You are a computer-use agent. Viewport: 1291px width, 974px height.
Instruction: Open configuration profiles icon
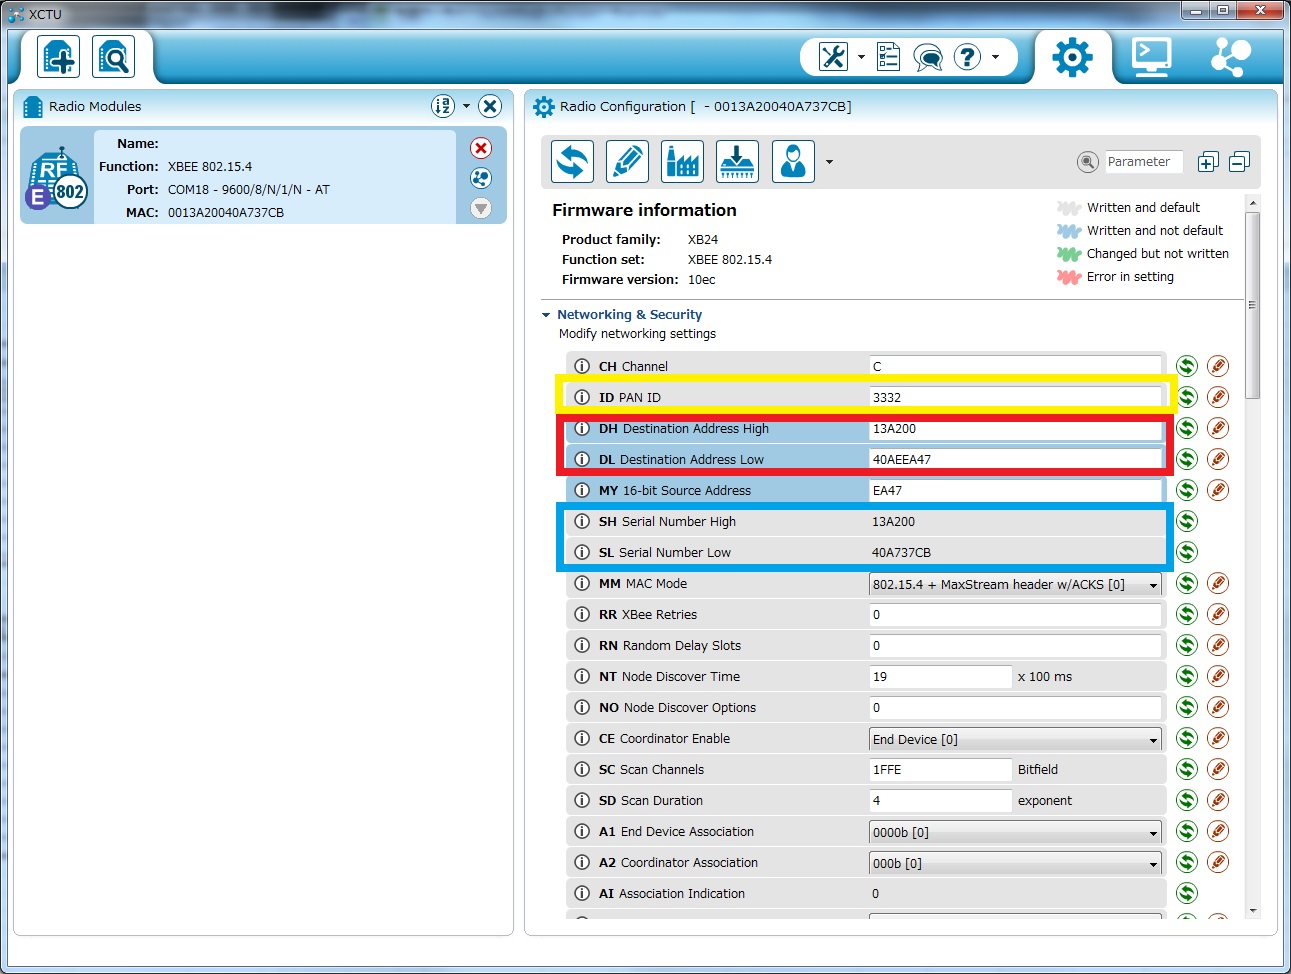click(793, 161)
